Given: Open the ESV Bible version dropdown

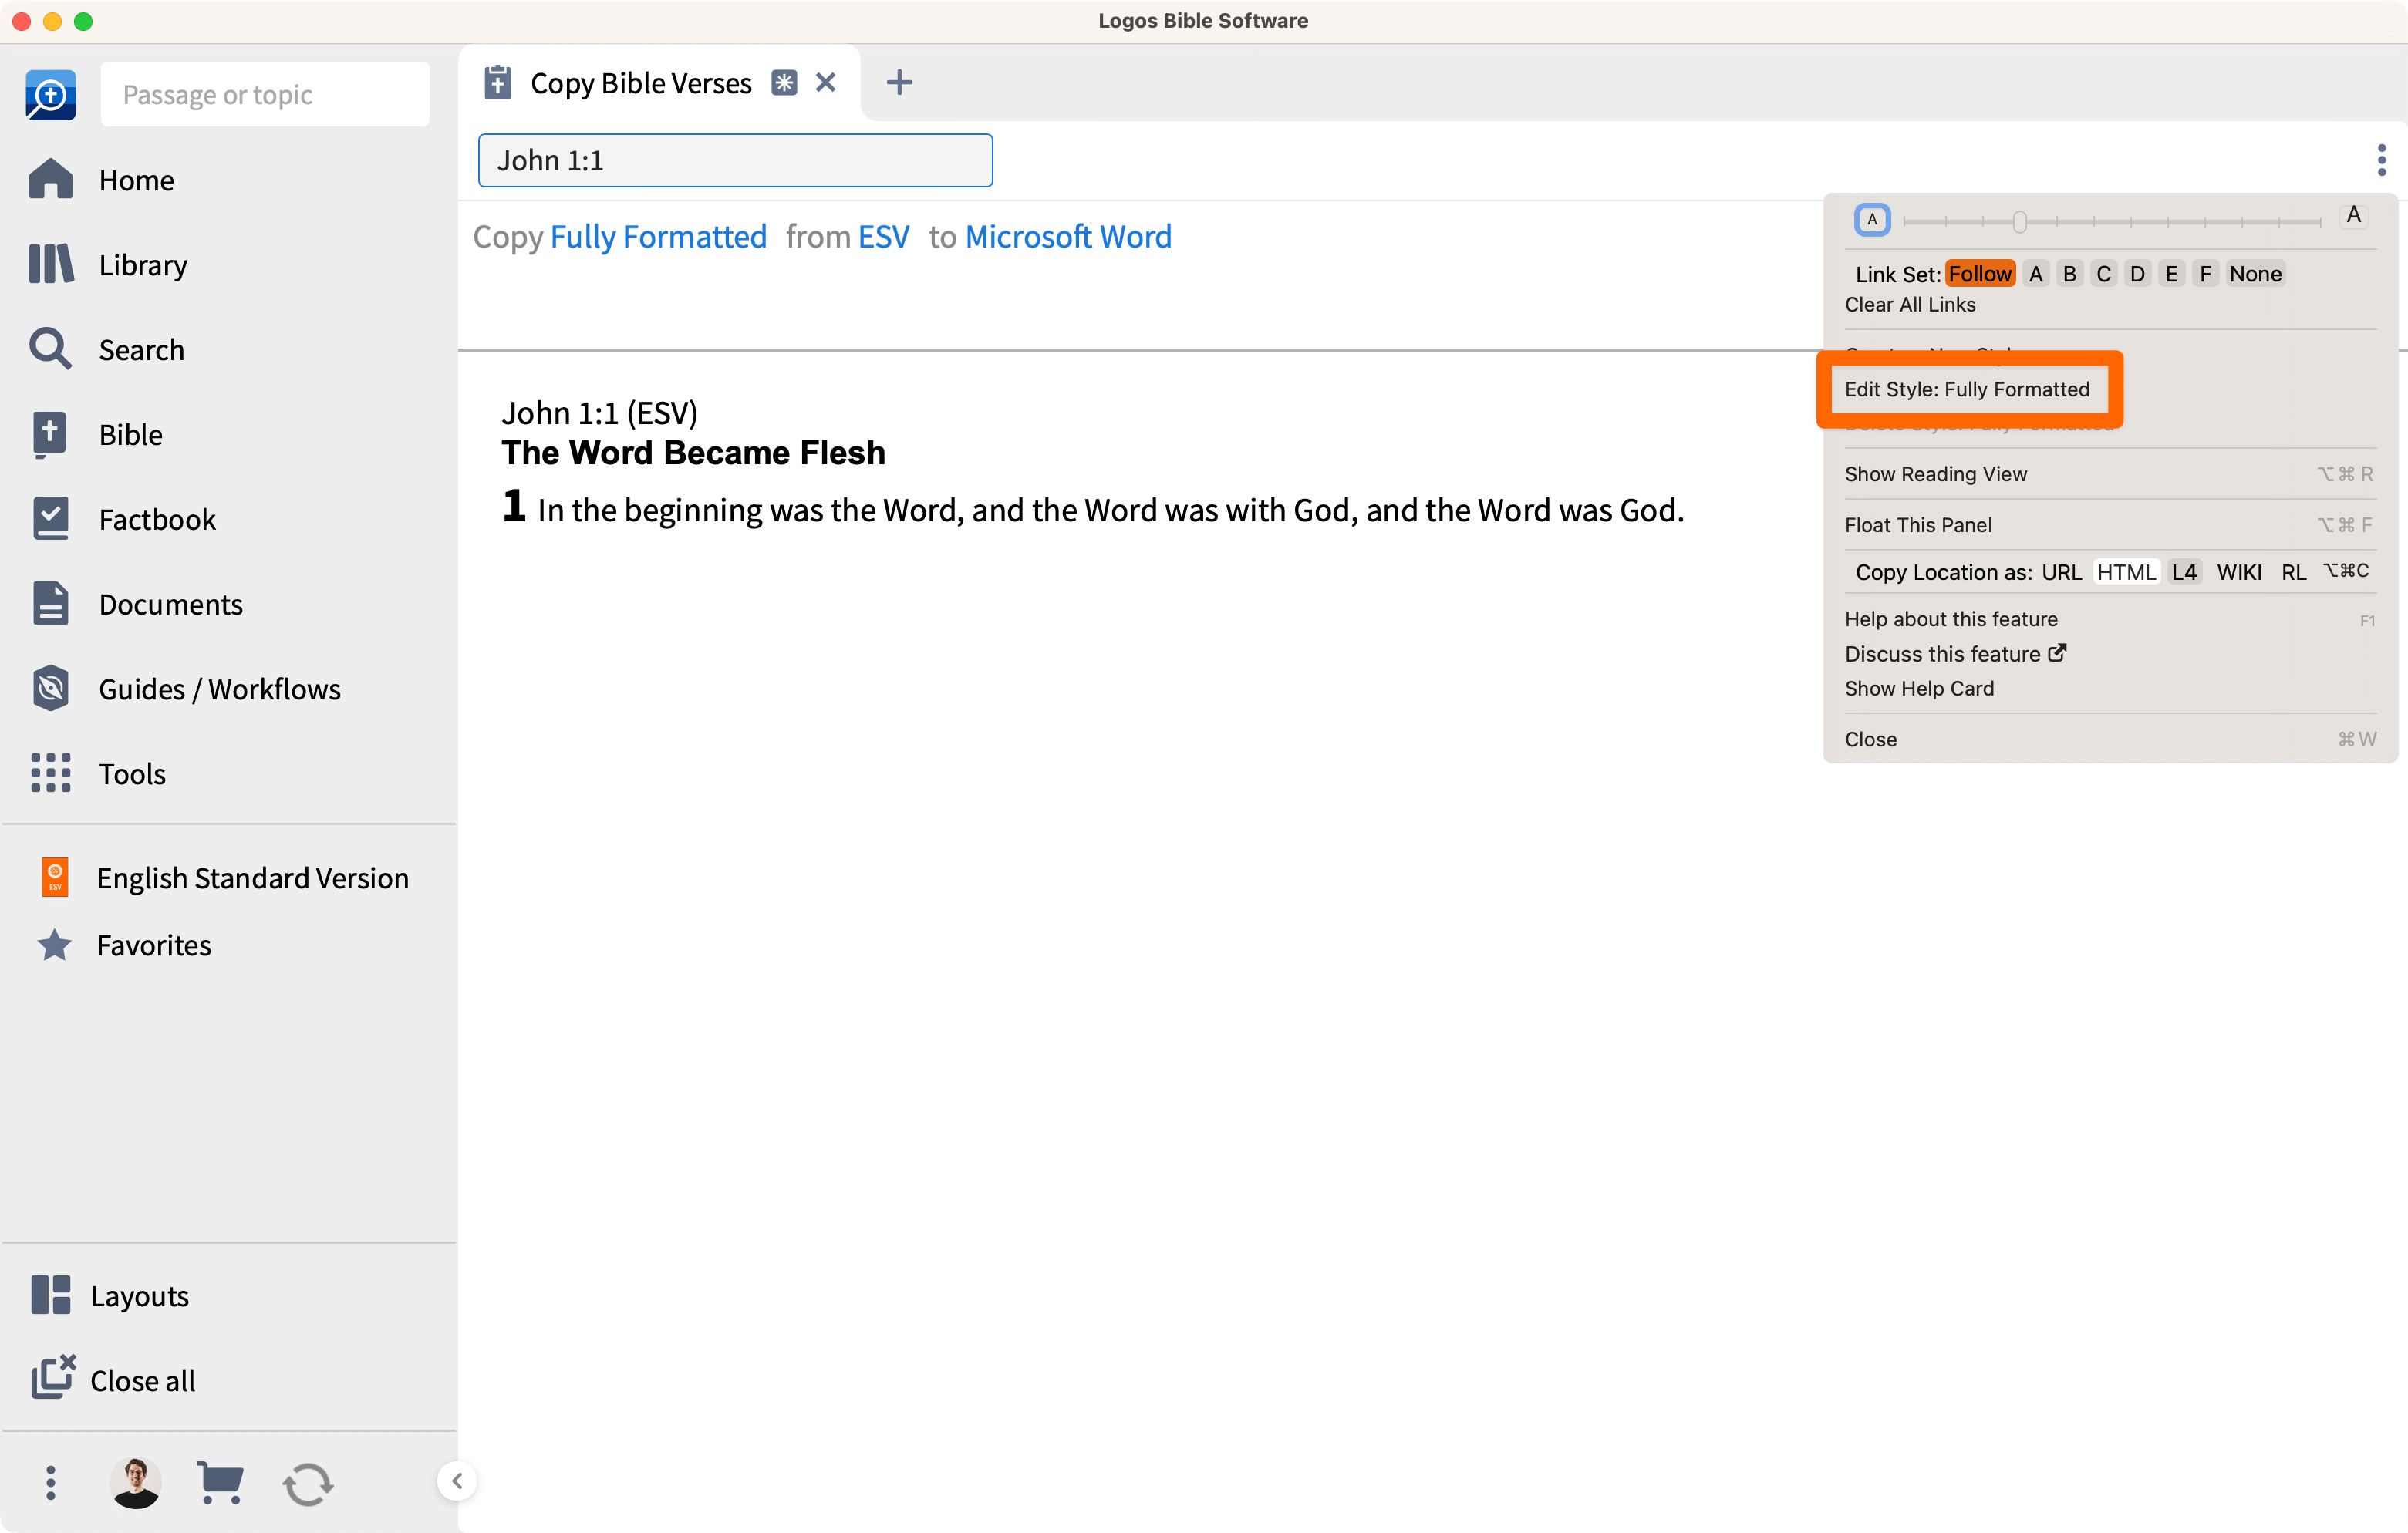Looking at the screenshot, I should [883, 237].
